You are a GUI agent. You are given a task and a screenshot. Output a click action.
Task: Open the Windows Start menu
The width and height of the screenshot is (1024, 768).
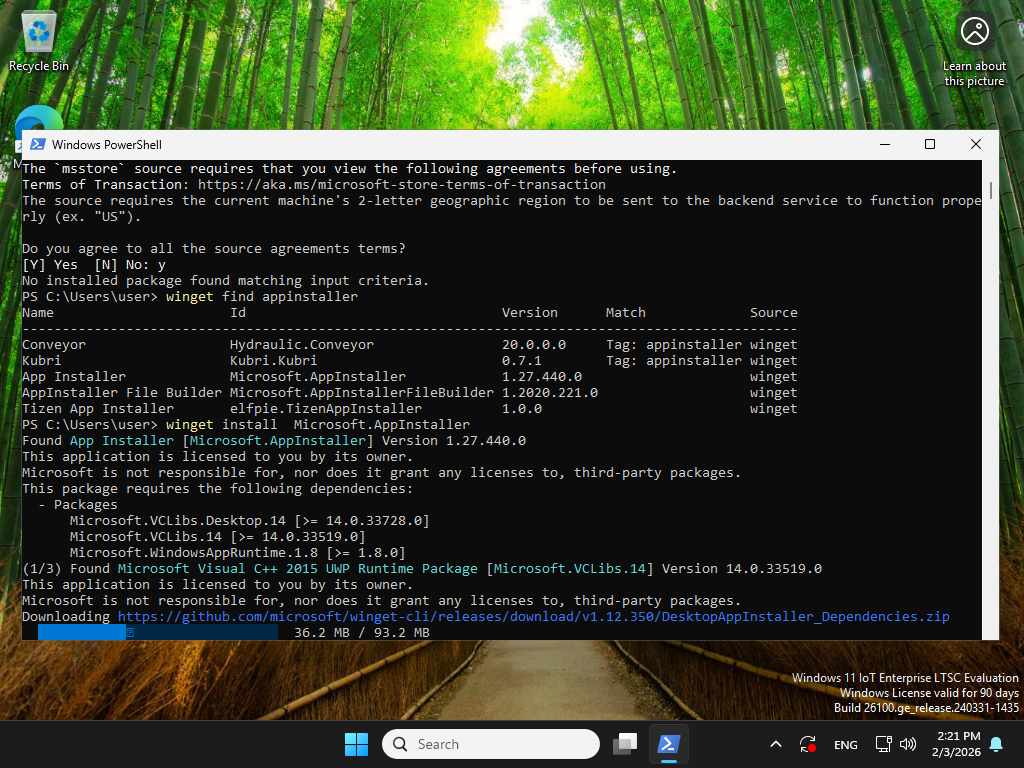[356, 744]
